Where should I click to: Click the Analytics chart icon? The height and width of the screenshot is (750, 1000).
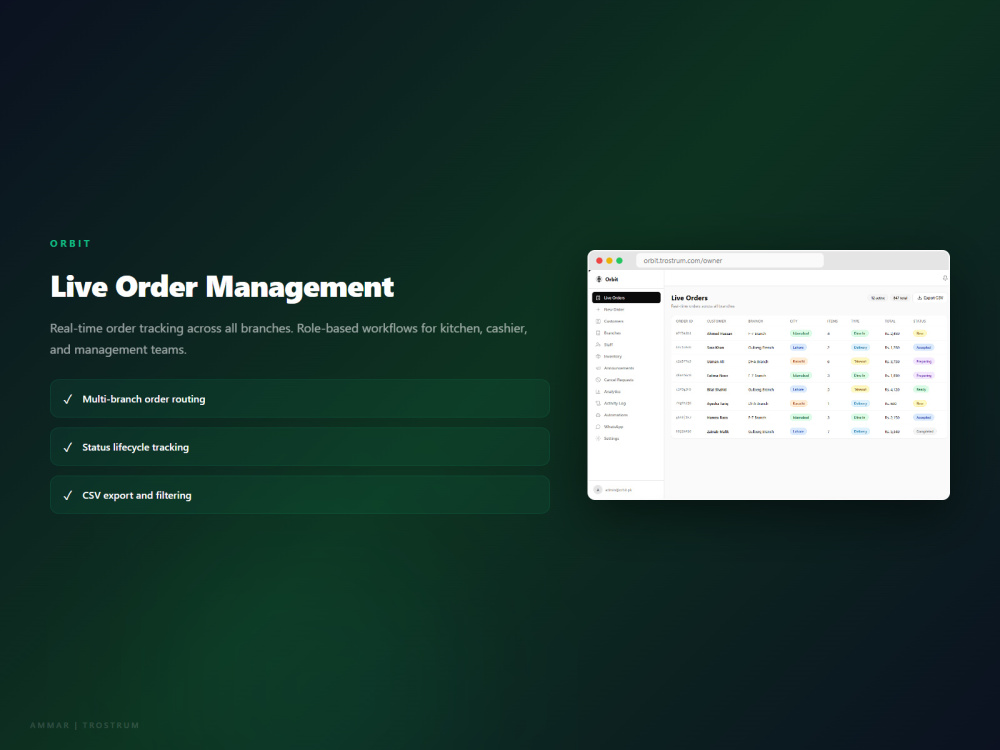pos(598,392)
